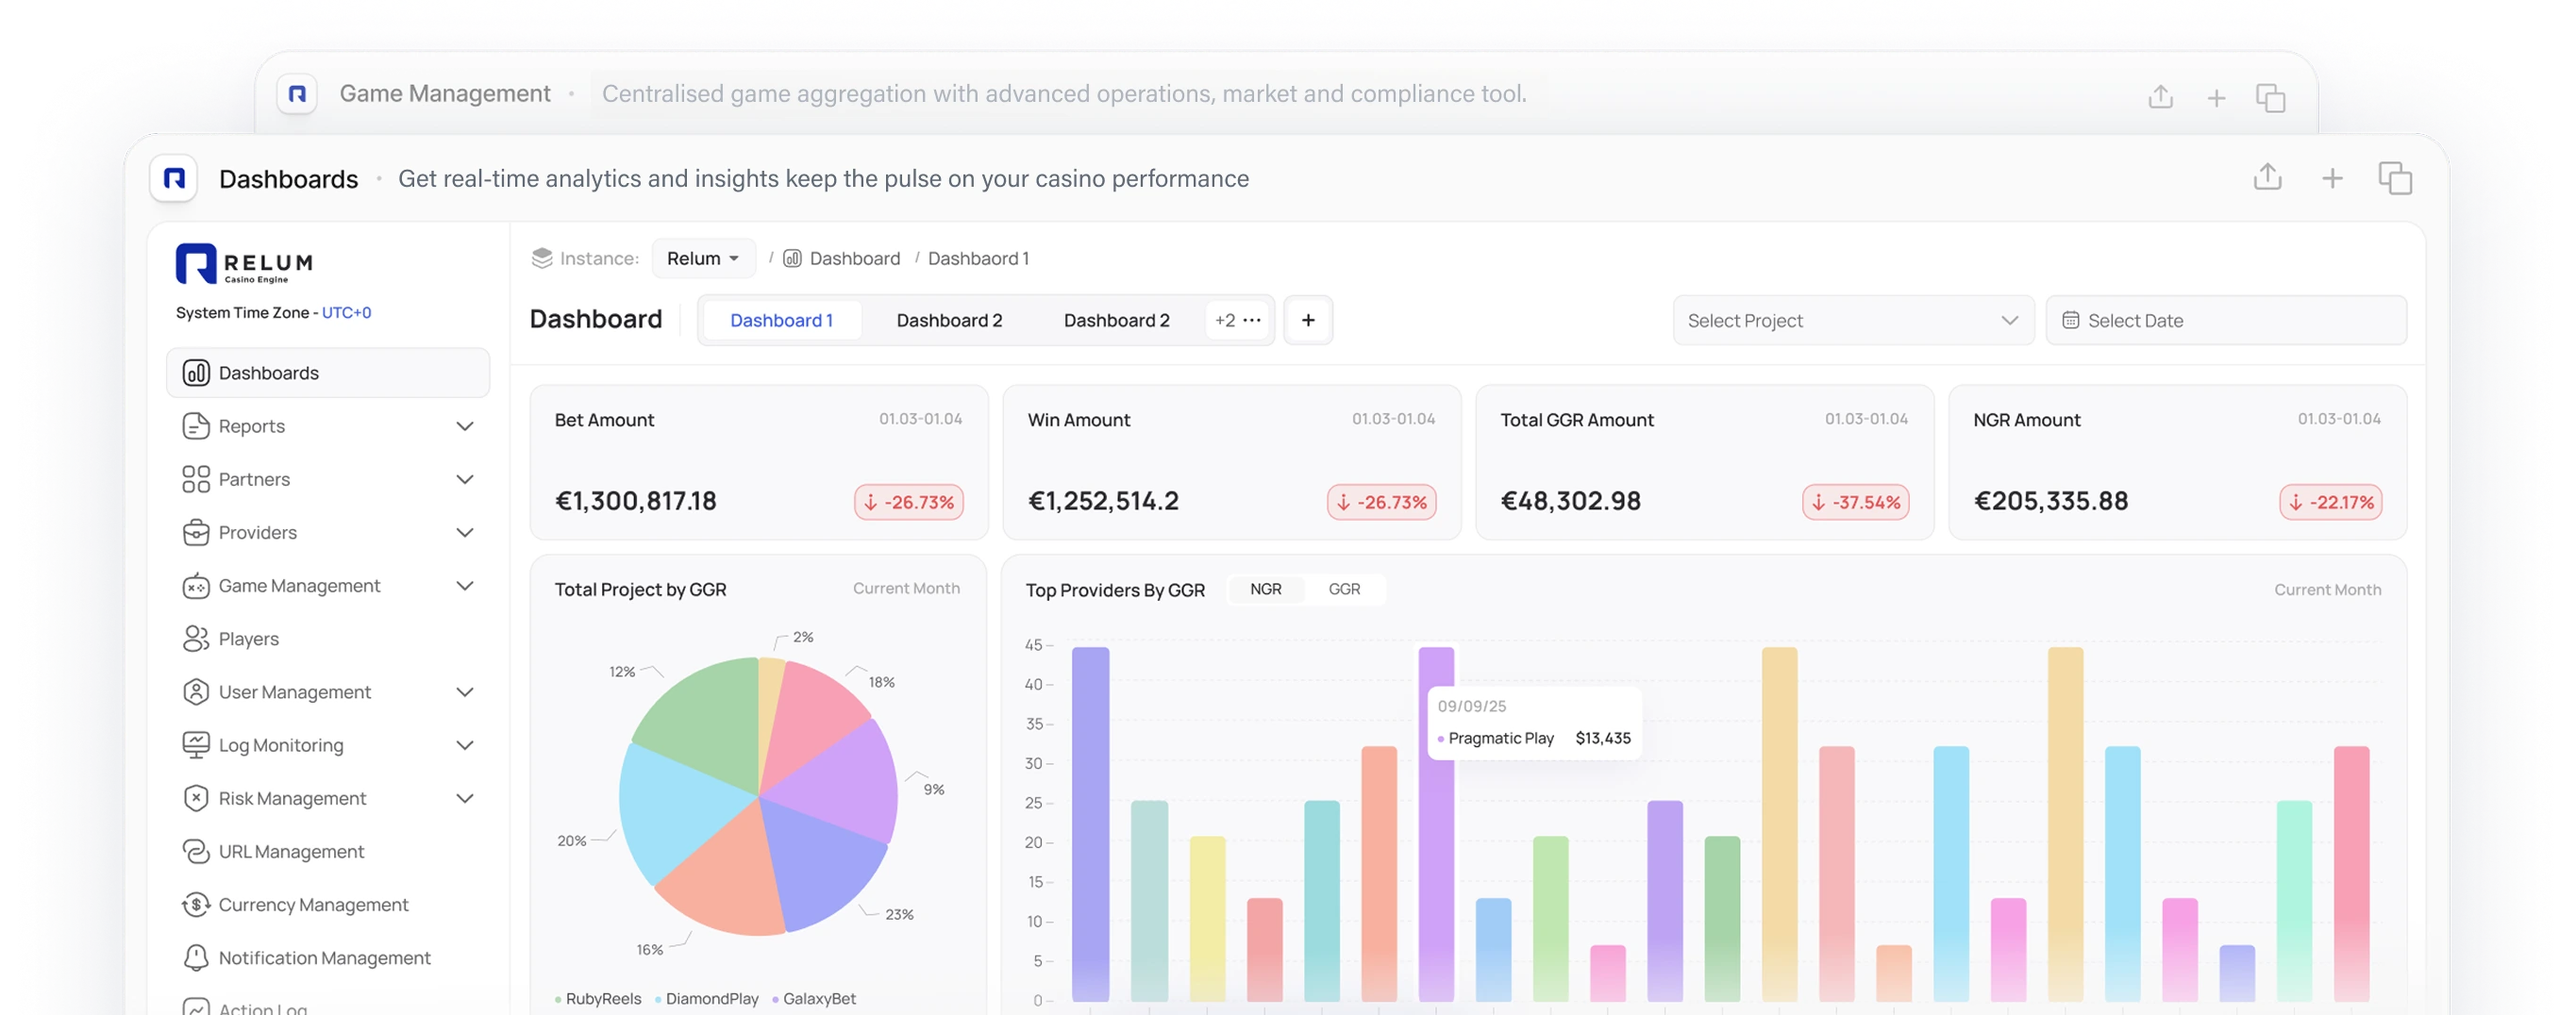The image size is (2576, 1015).
Task: Click the plus icon in Dashboards header
Action: [2331, 178]
